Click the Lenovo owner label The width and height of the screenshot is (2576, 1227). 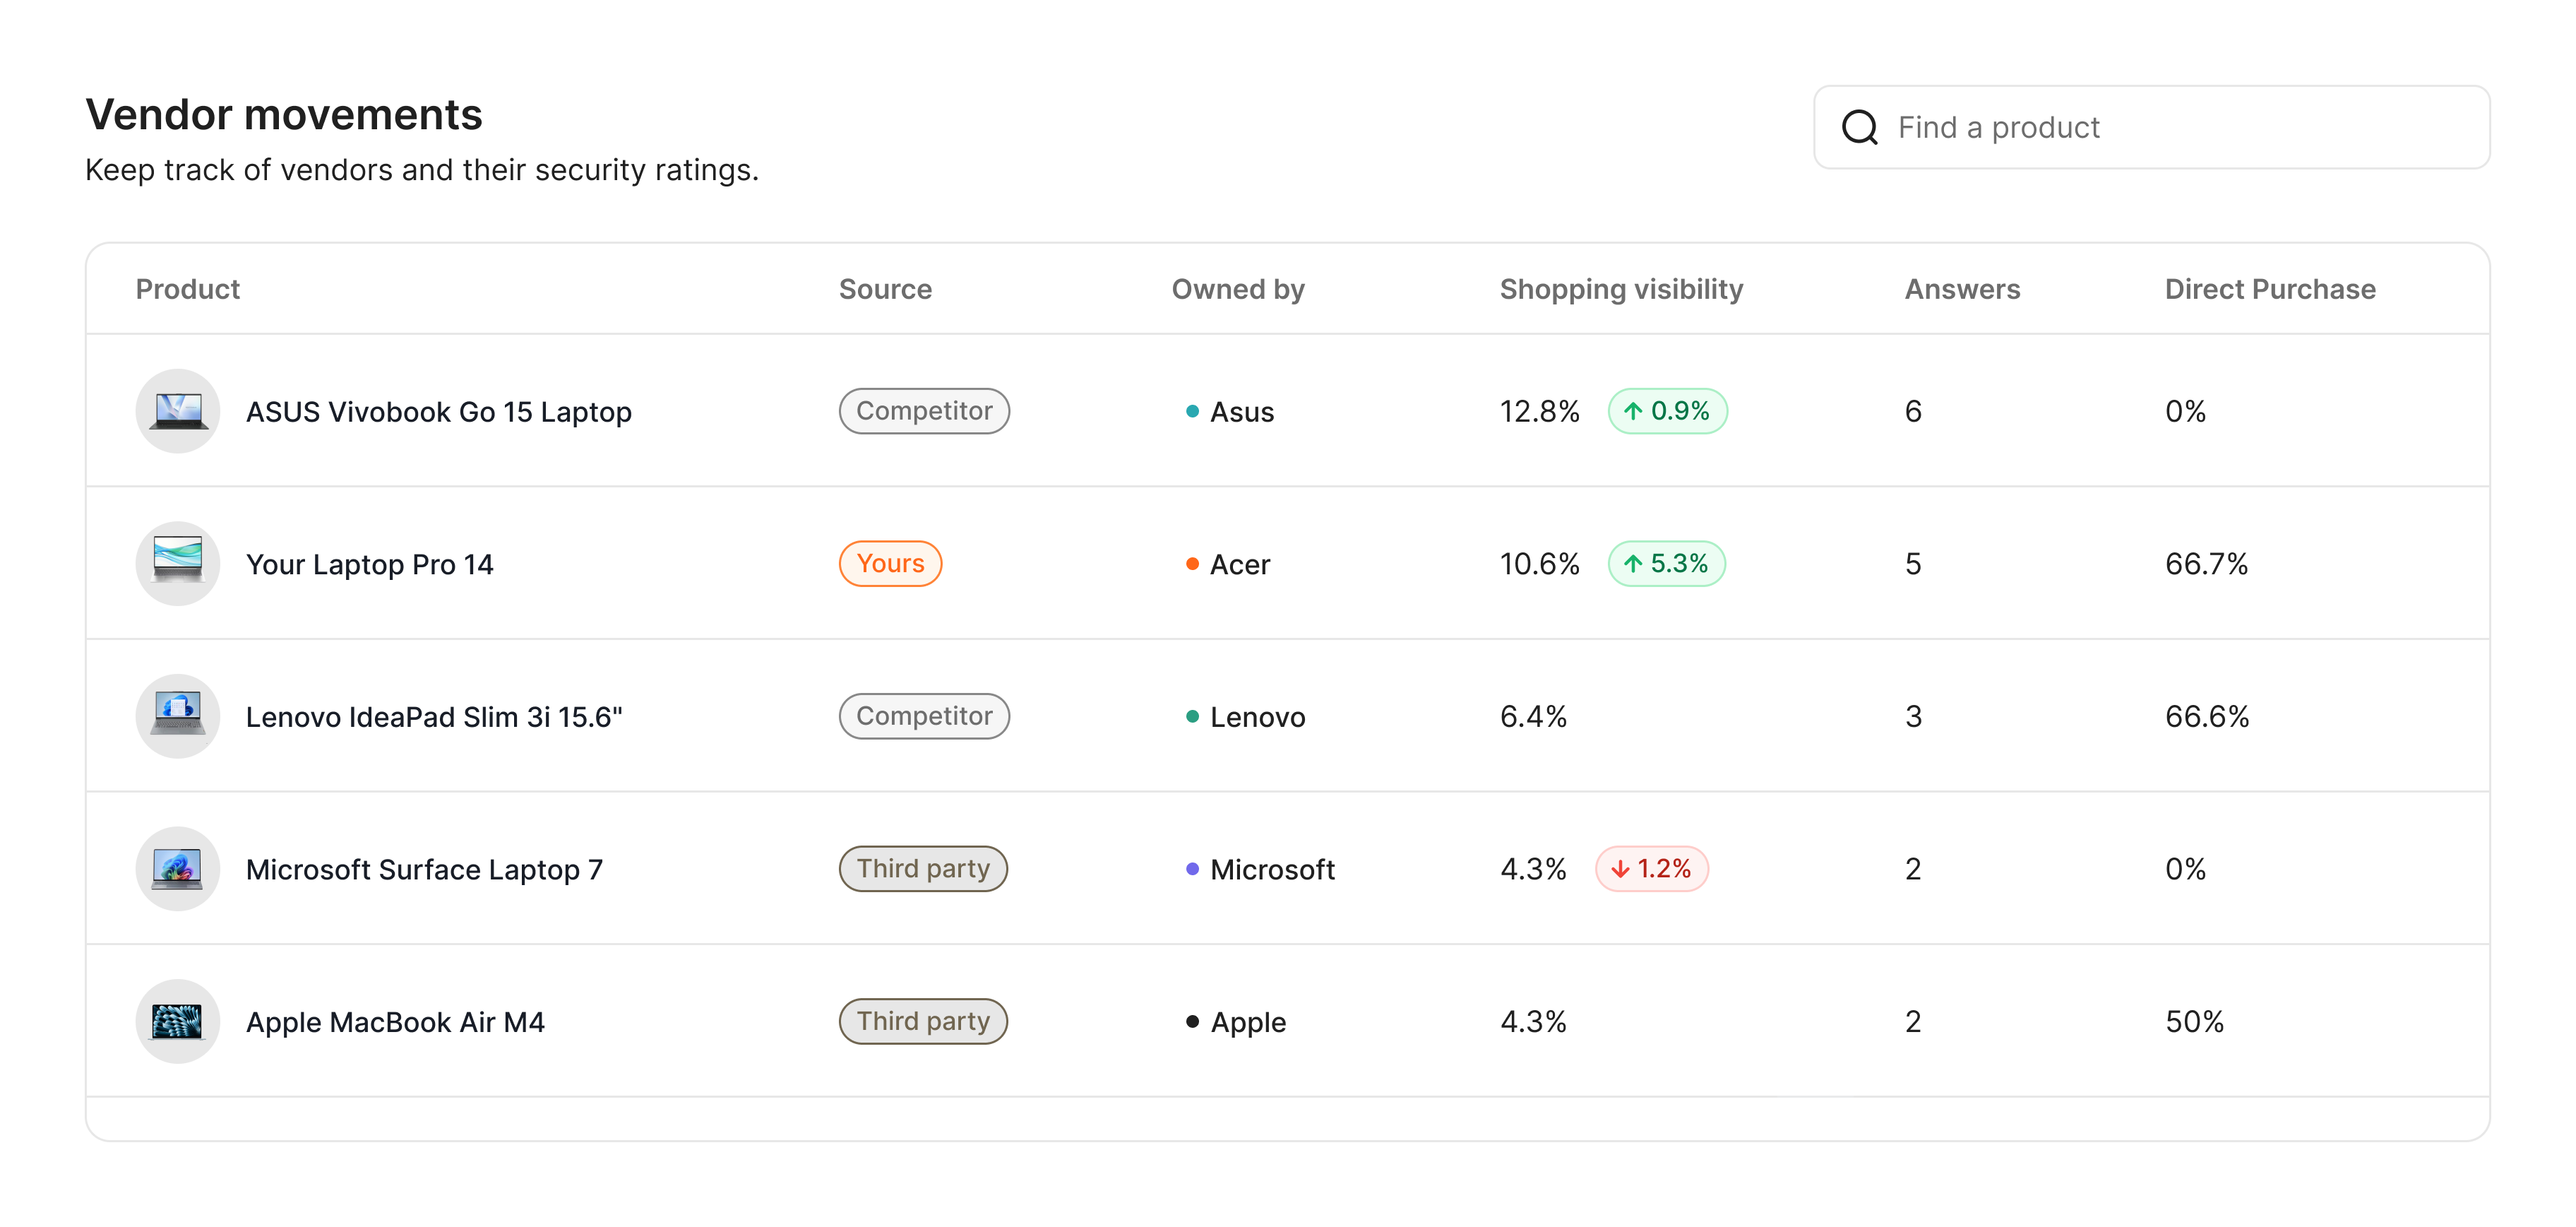pos(1258,717)
